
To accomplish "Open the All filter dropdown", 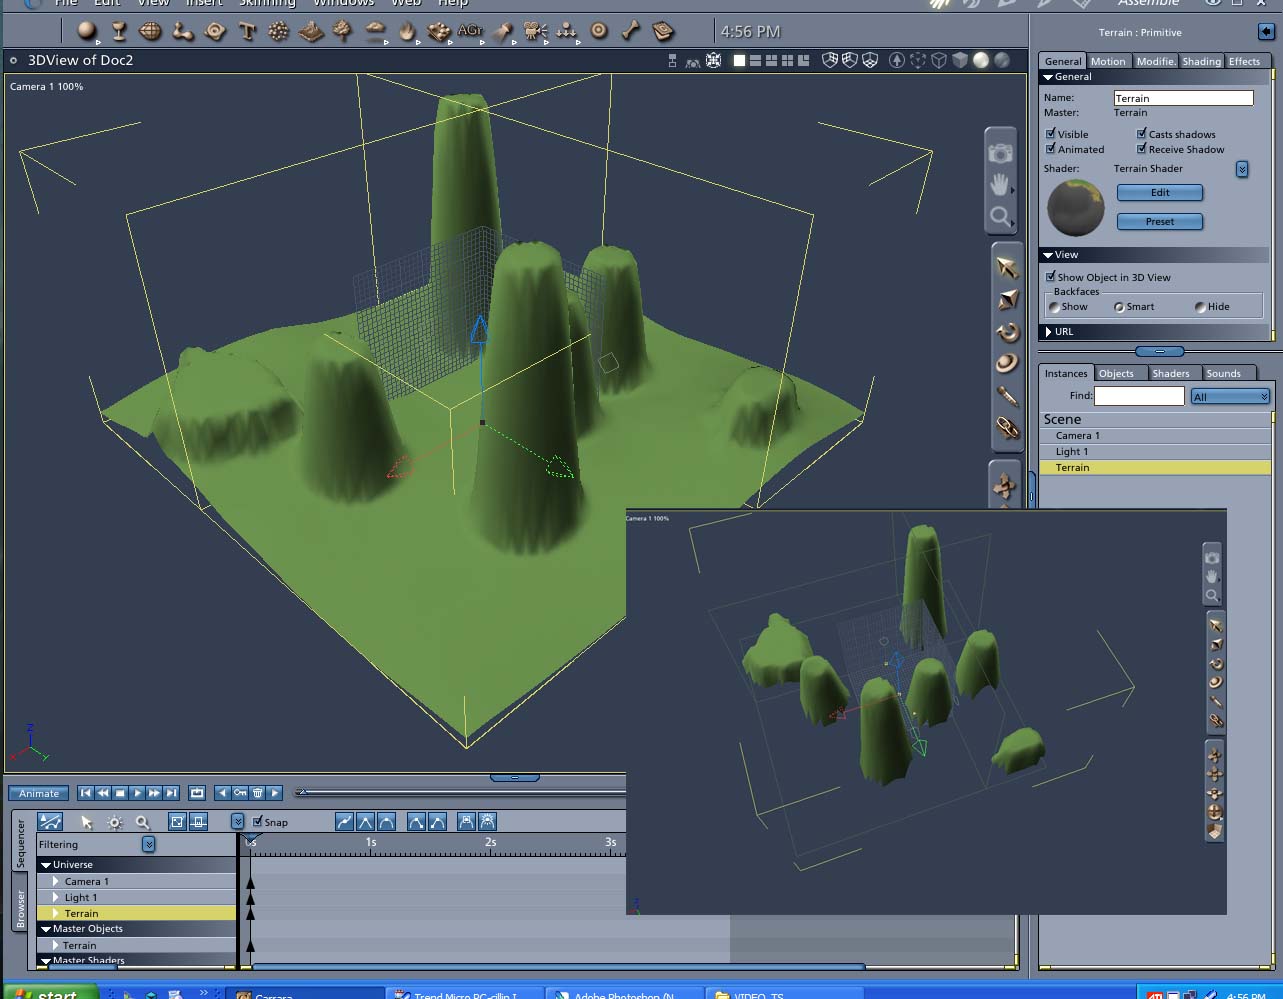I will [x=1230, y=397].
